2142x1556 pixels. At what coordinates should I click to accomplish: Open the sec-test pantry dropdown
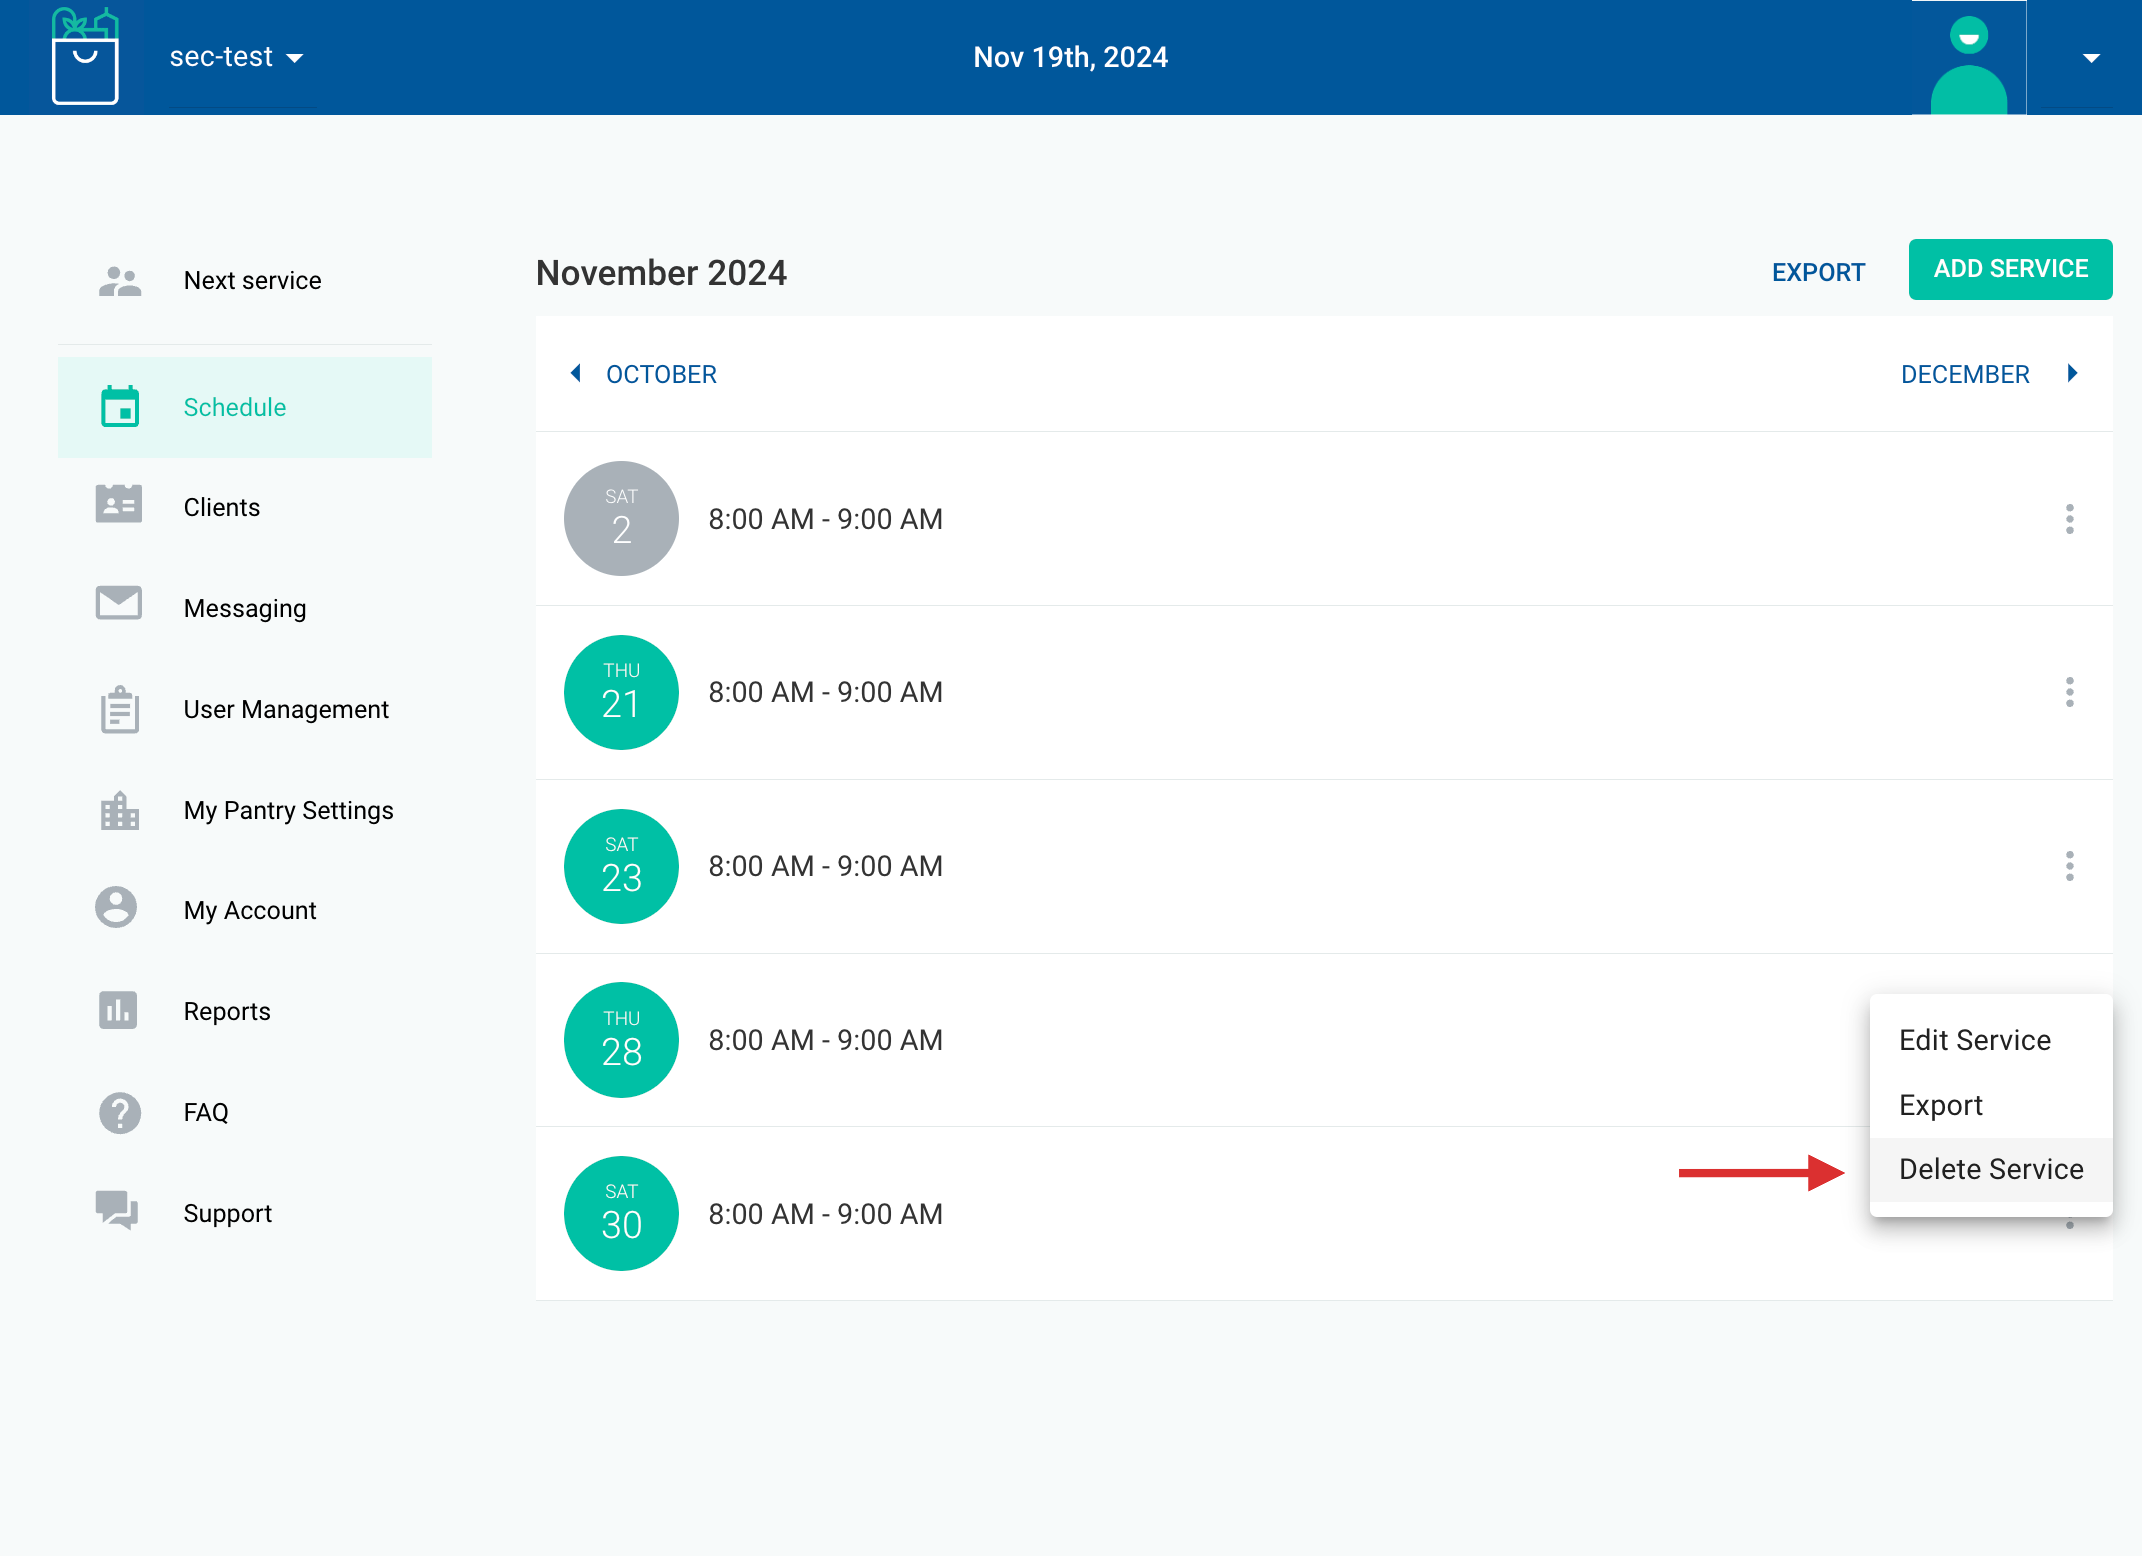click(236, 57)
